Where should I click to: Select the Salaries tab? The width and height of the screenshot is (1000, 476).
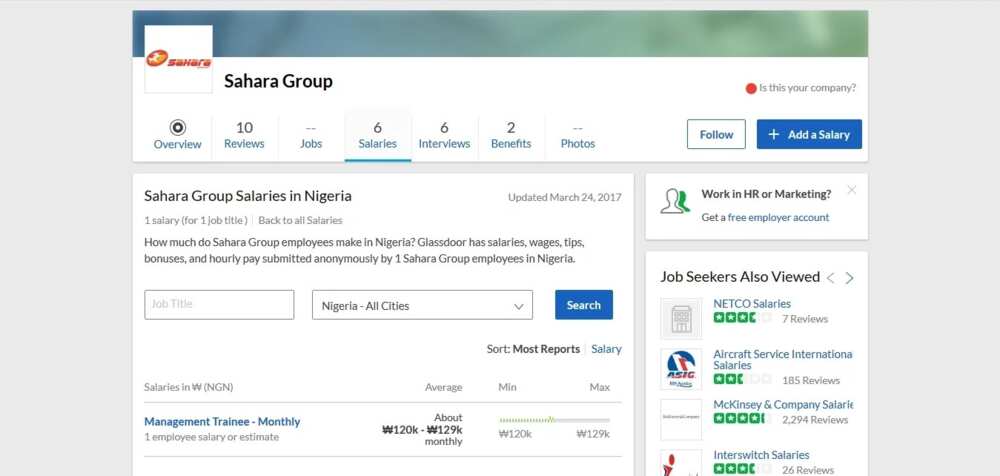(378, 135)
